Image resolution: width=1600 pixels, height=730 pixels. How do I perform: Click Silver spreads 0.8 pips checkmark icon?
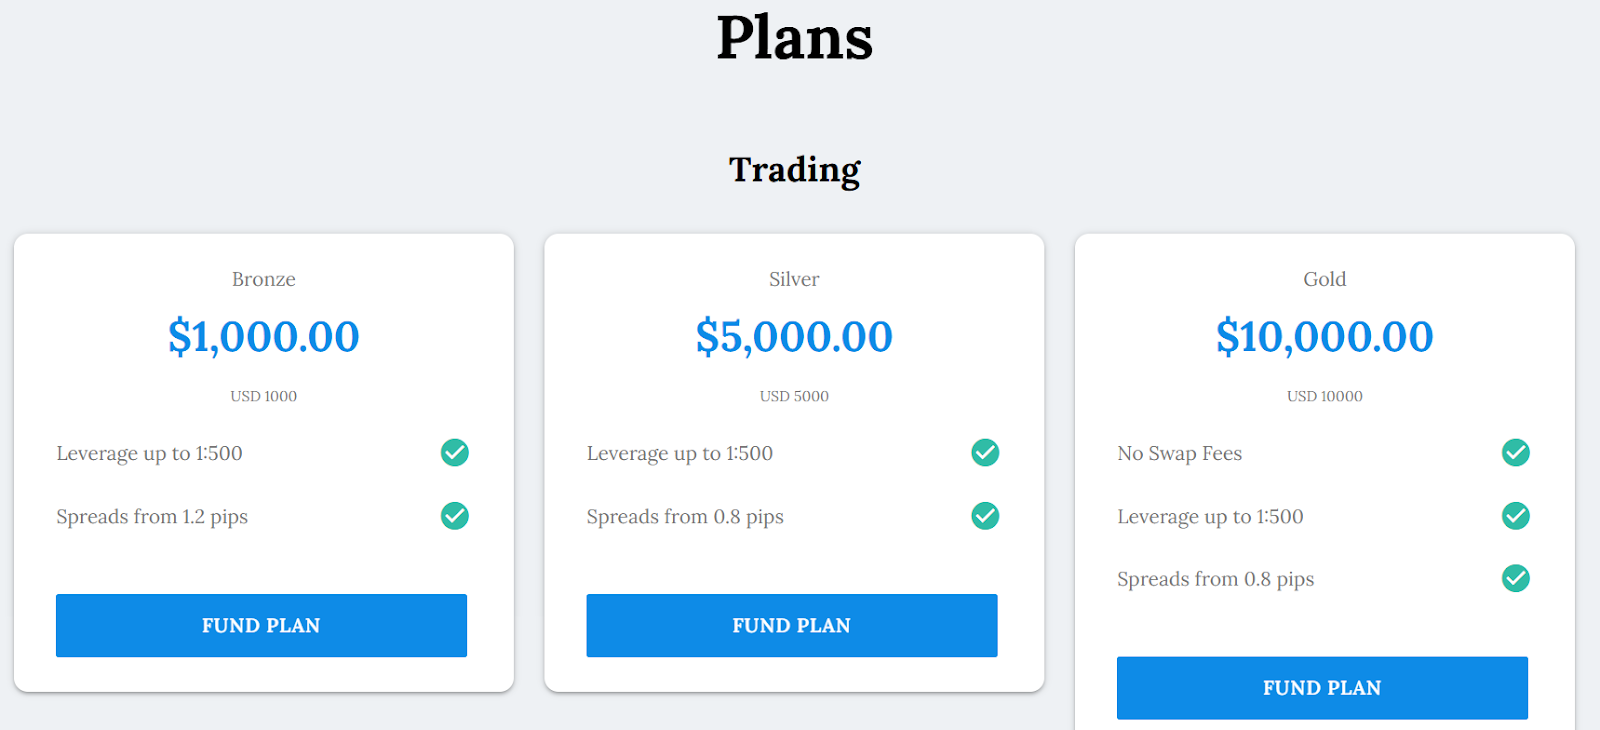click(985, 516)
